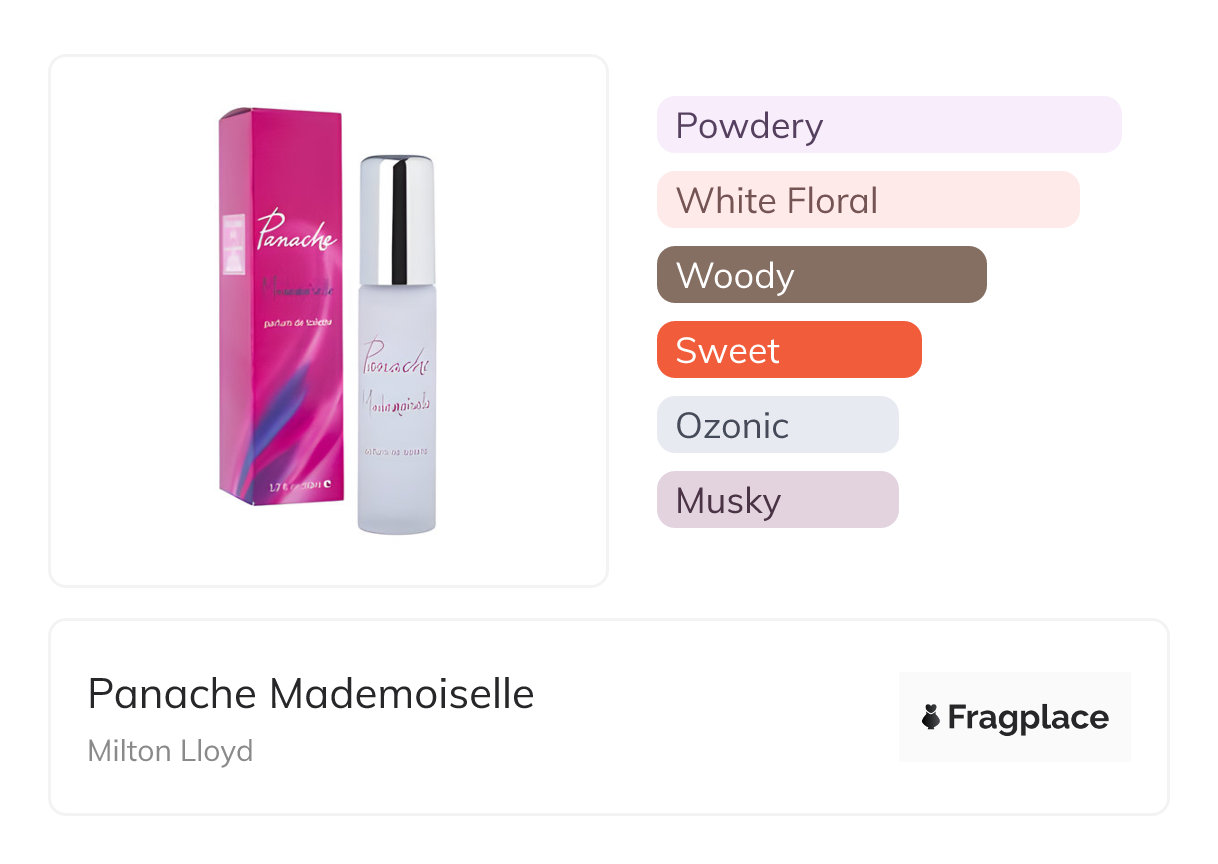1218x864 pixels.
Task: Click the Panache script logo on the pink box
Action: pos(296,229)
